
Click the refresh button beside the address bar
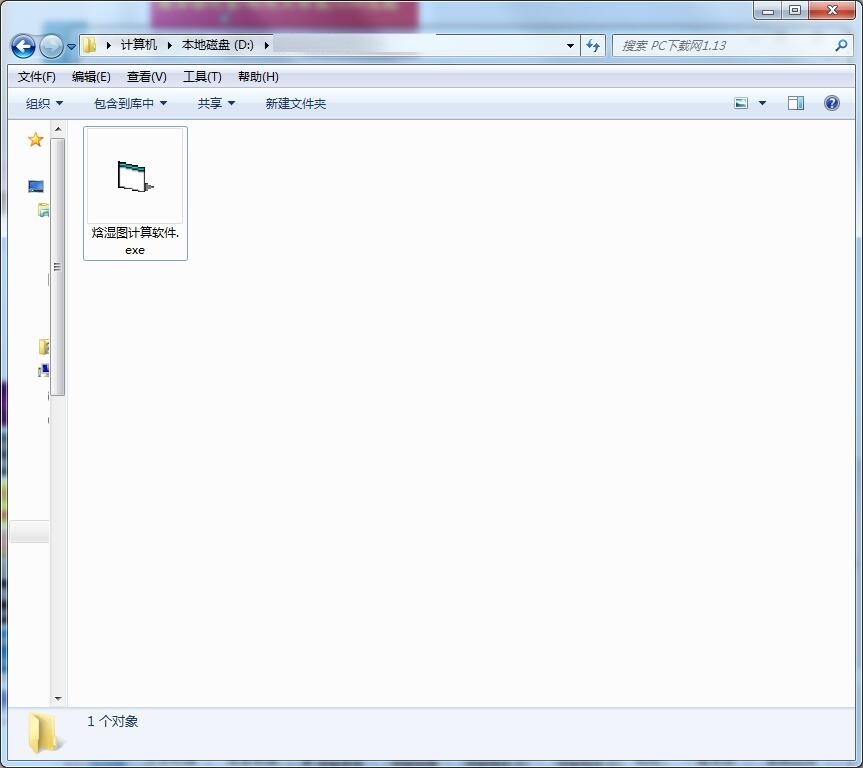click(594, 46)
